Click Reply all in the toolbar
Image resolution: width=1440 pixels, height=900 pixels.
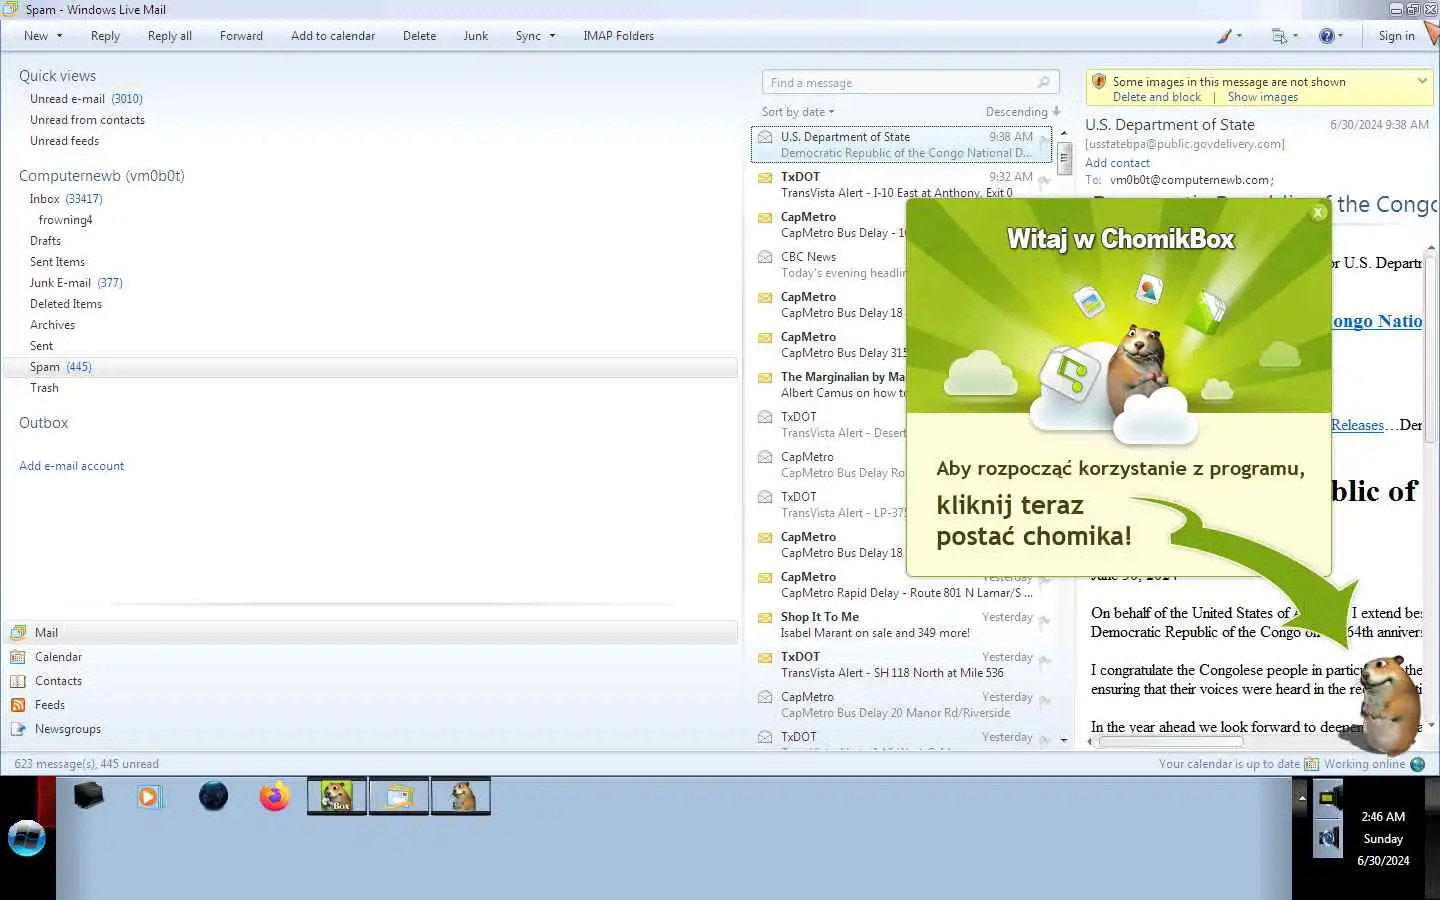pos(170,36)
